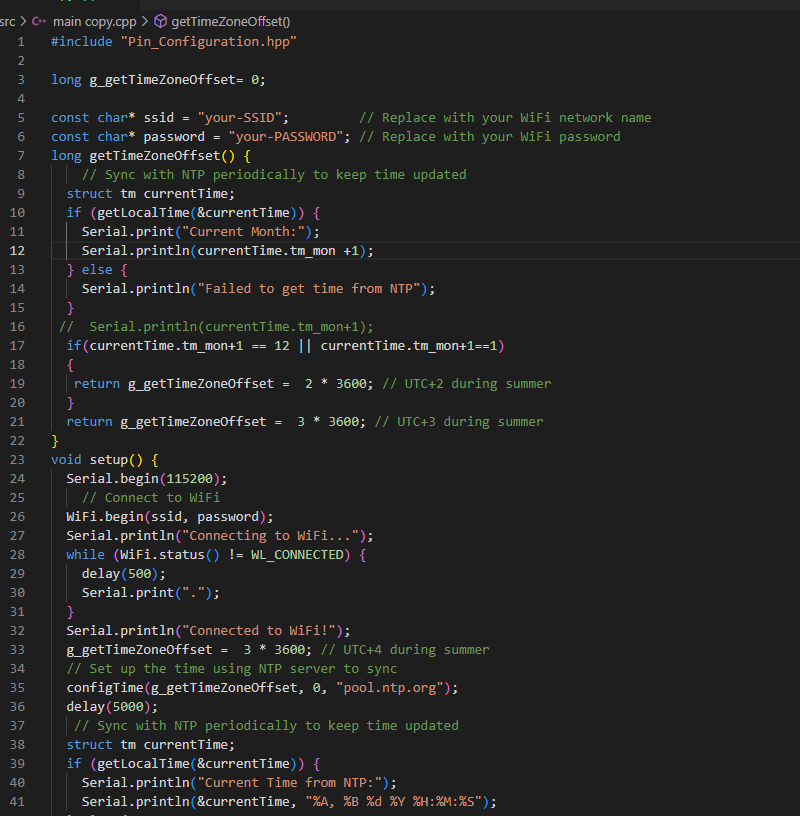
Task: Click the chevron after 'main copy.cpp'
Action: pyautogui.click(x=145, y=21)
